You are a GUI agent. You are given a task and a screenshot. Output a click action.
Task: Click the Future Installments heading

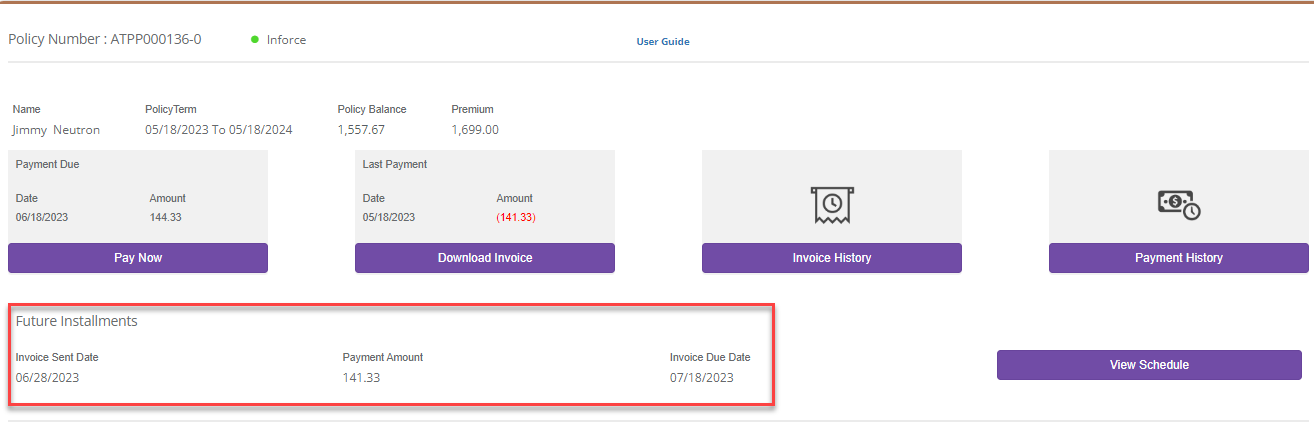77,321
